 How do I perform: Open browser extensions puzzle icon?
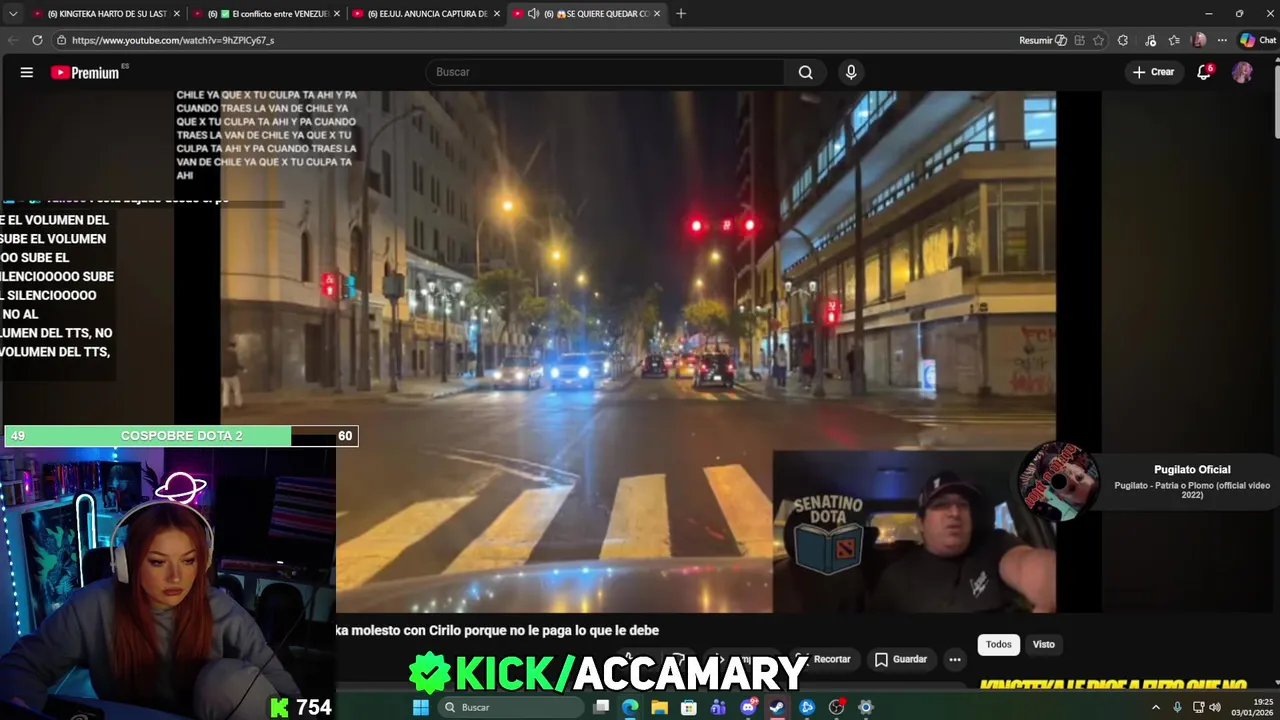tap(1123, 40)
